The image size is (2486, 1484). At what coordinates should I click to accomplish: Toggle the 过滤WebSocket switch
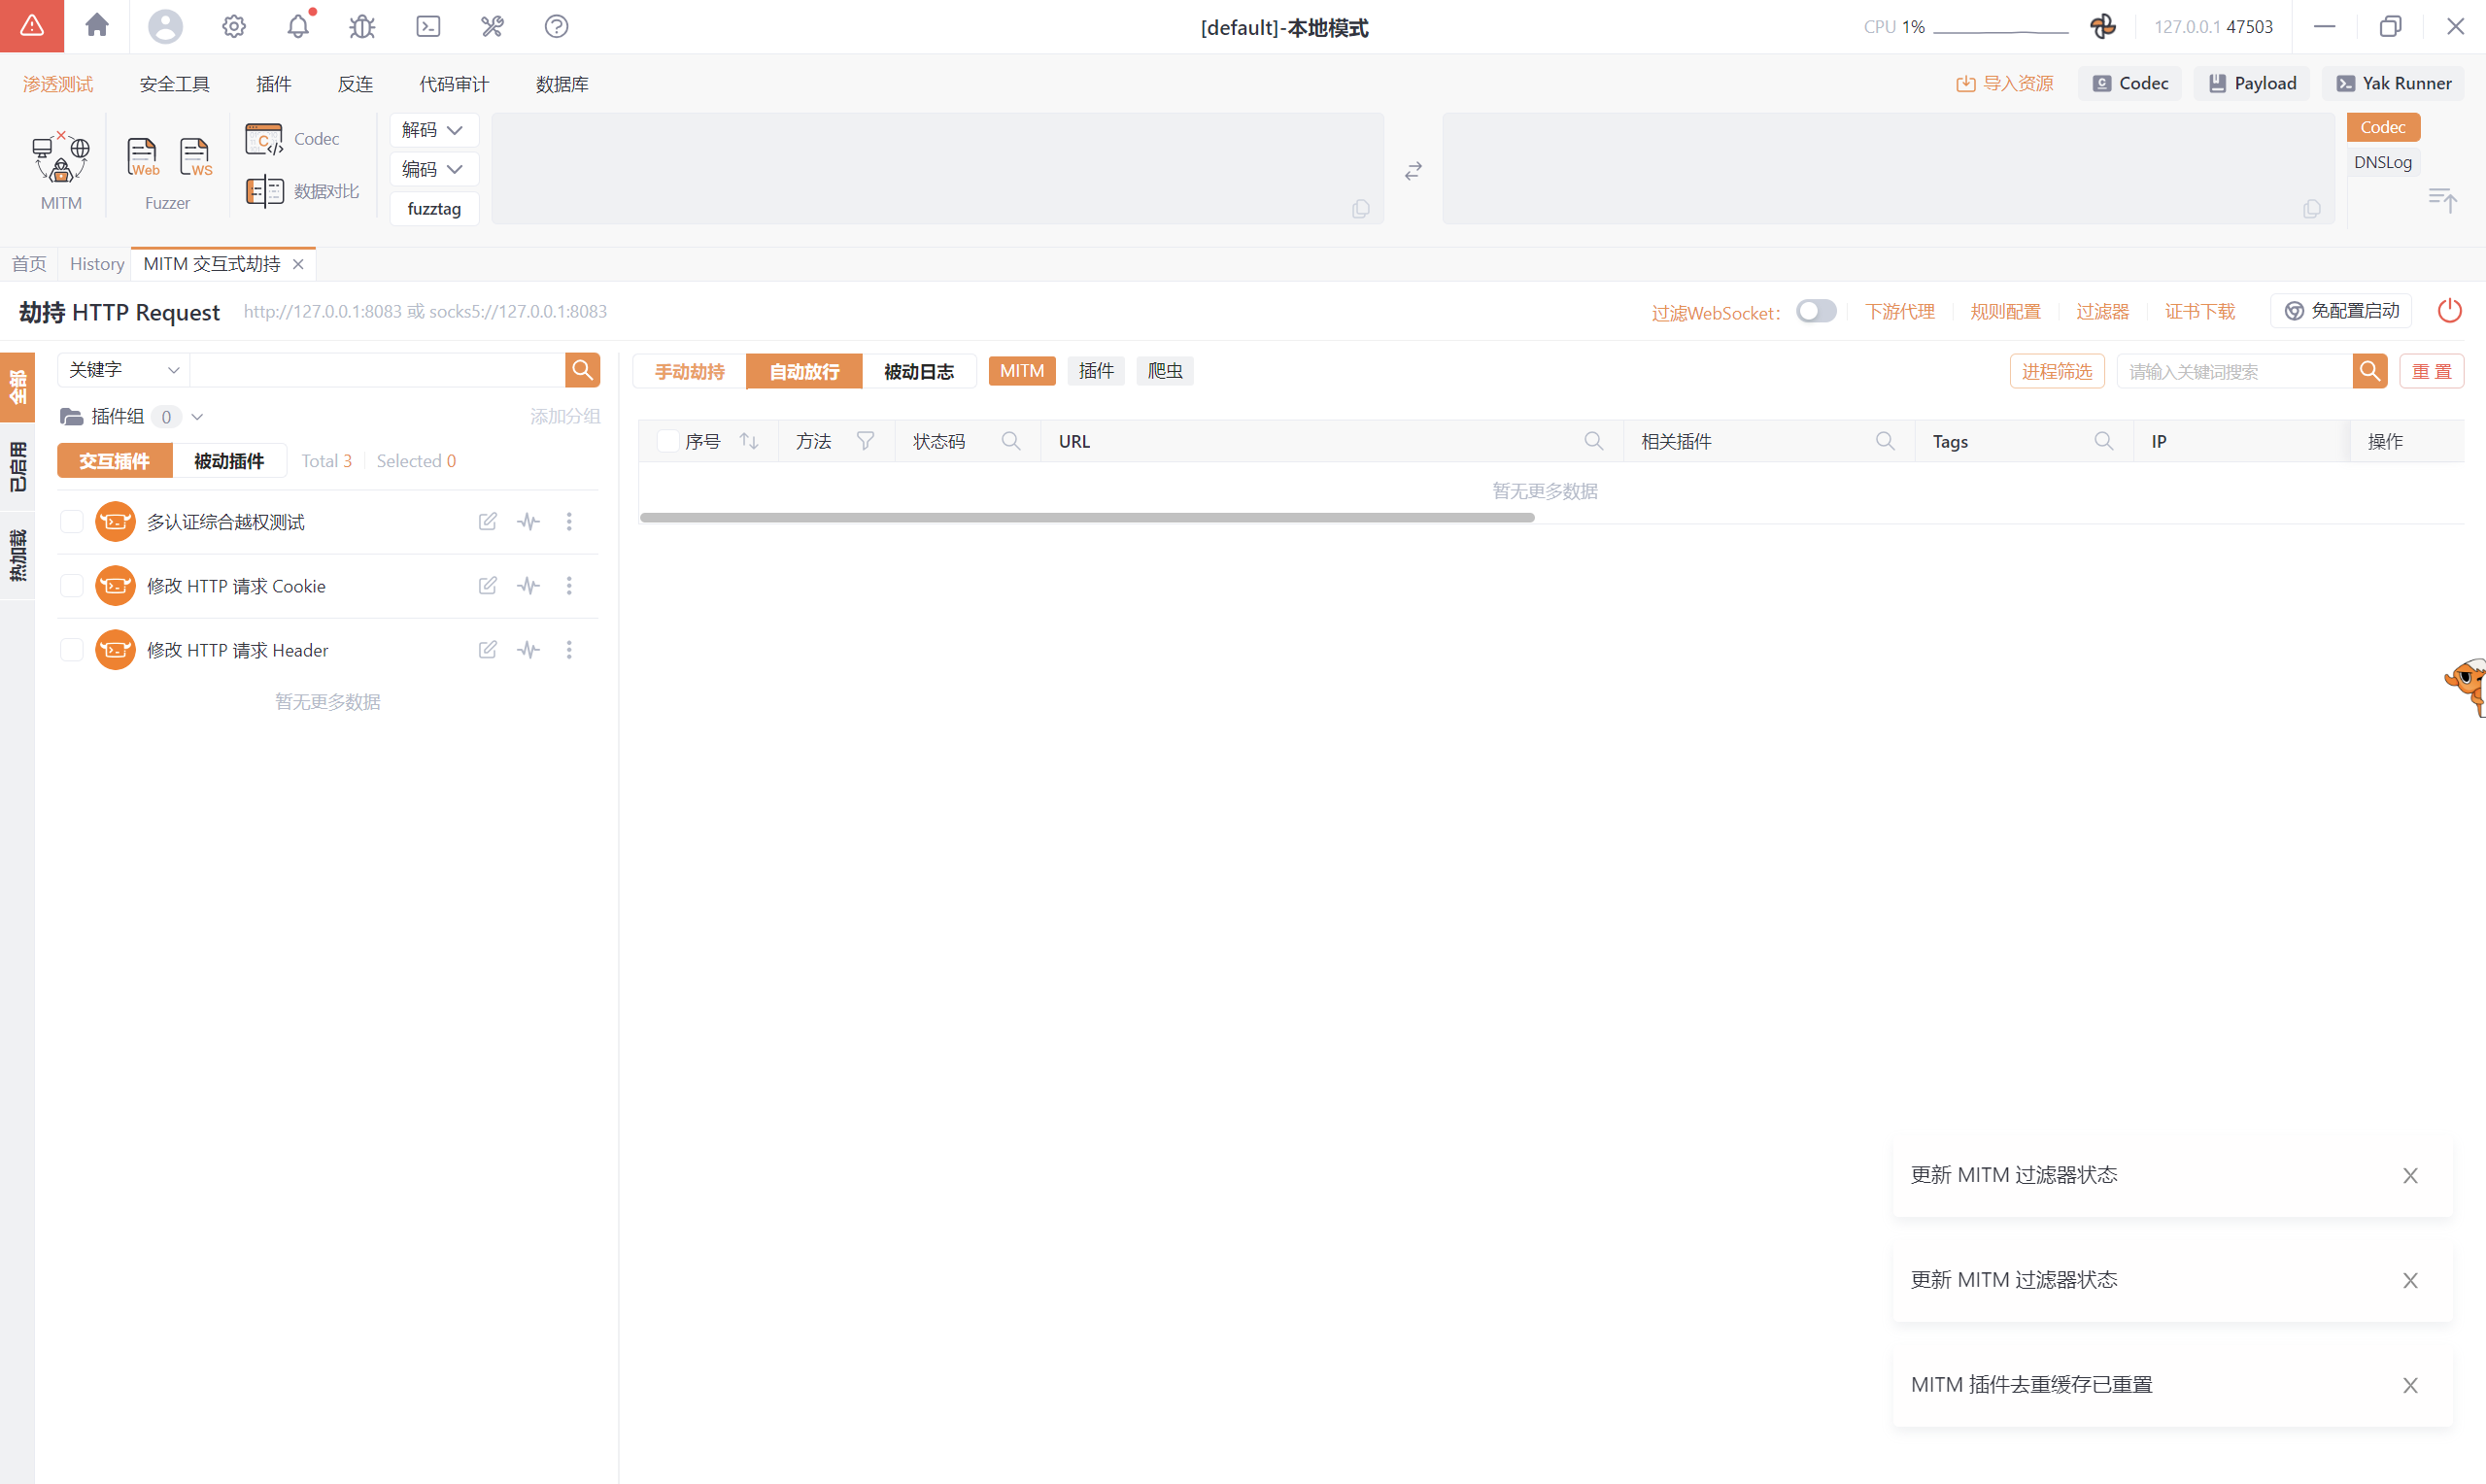pyautogui.click(x=1815, y=311)
